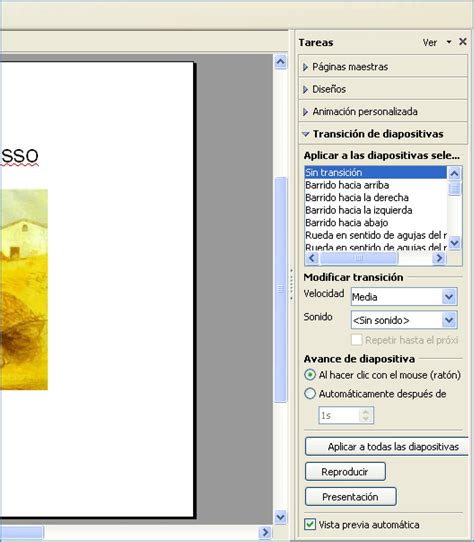Select Al hacer clic con el mouse option
Image resolution: width=474 pixels, height=542 pixels.
click(310, 375)
